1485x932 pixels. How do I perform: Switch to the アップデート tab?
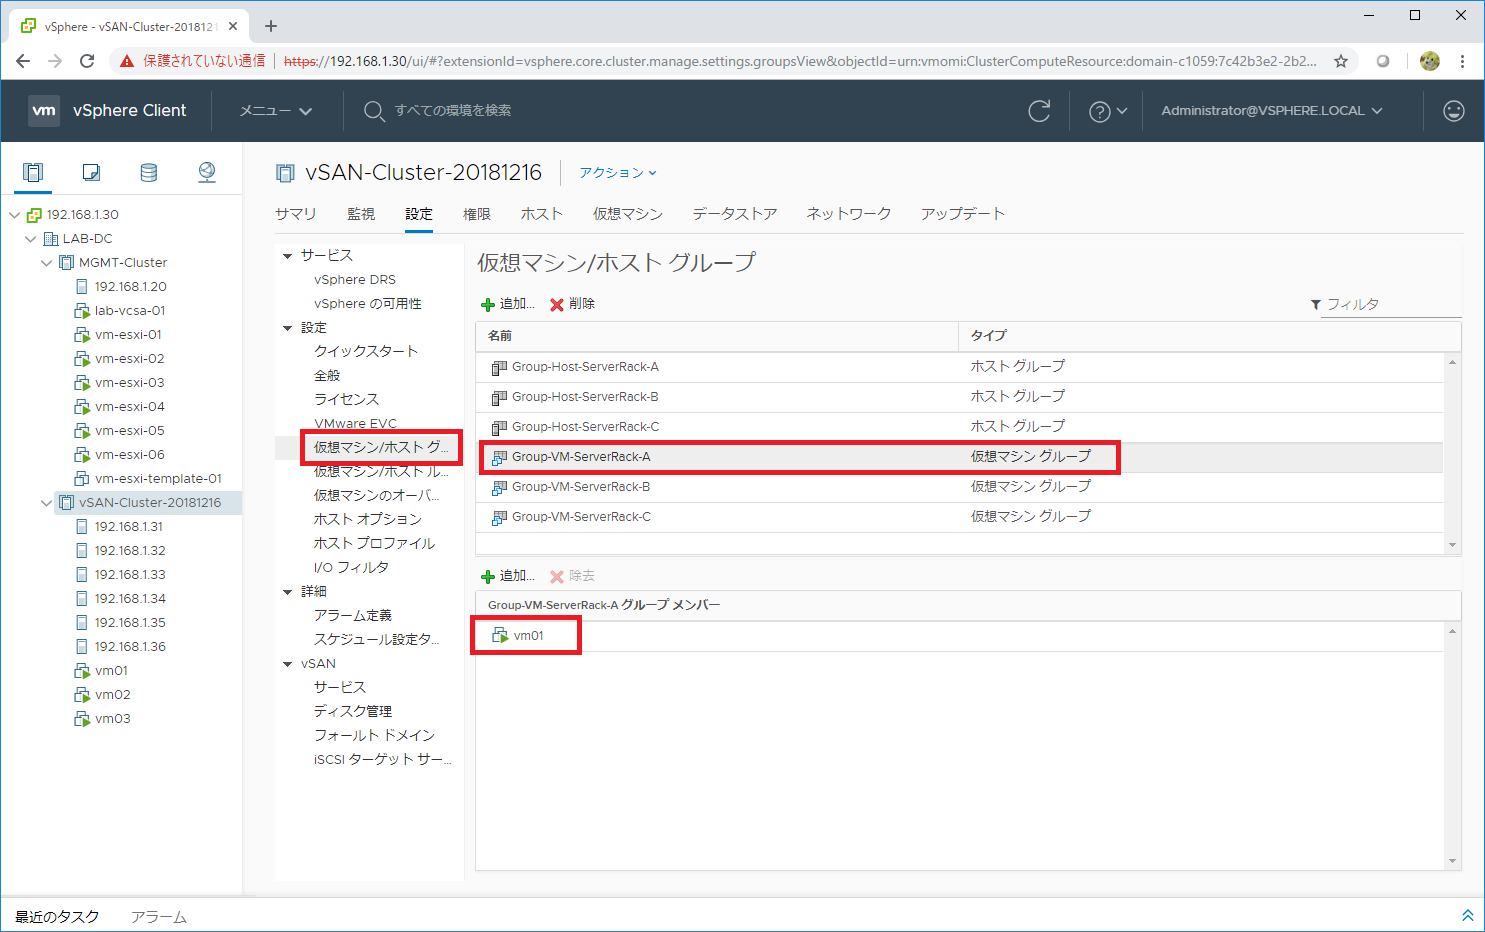963,214
